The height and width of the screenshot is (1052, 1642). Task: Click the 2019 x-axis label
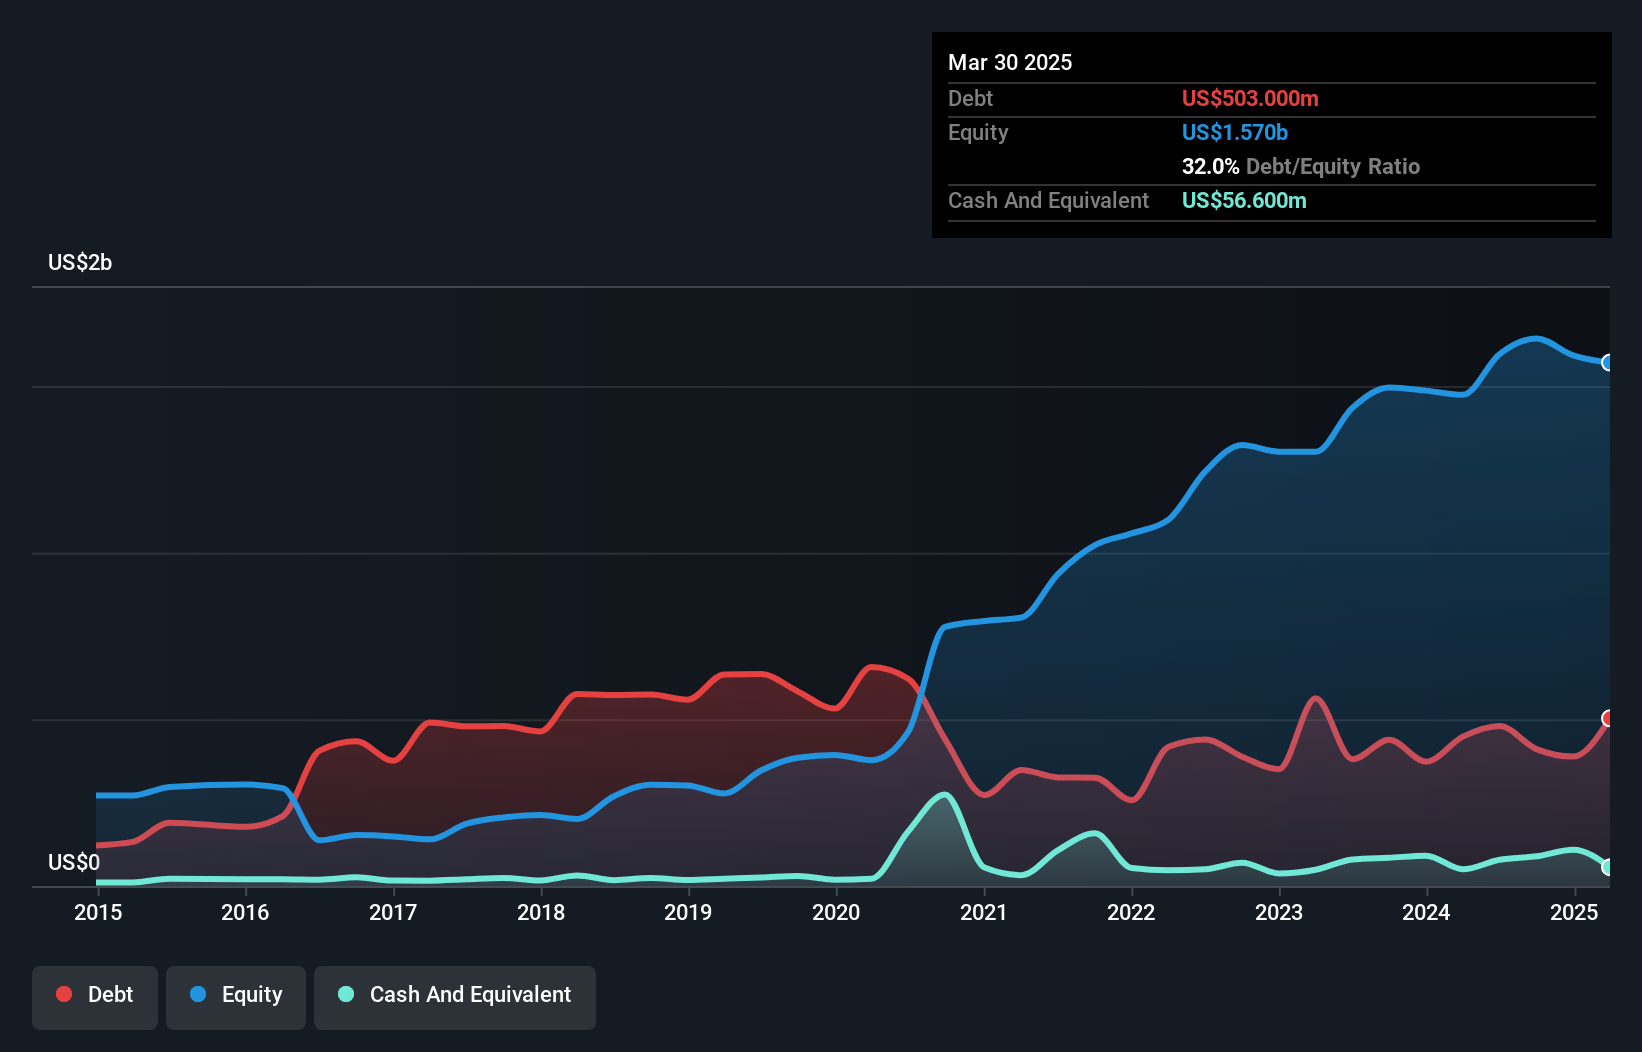[x=688, y=912]
